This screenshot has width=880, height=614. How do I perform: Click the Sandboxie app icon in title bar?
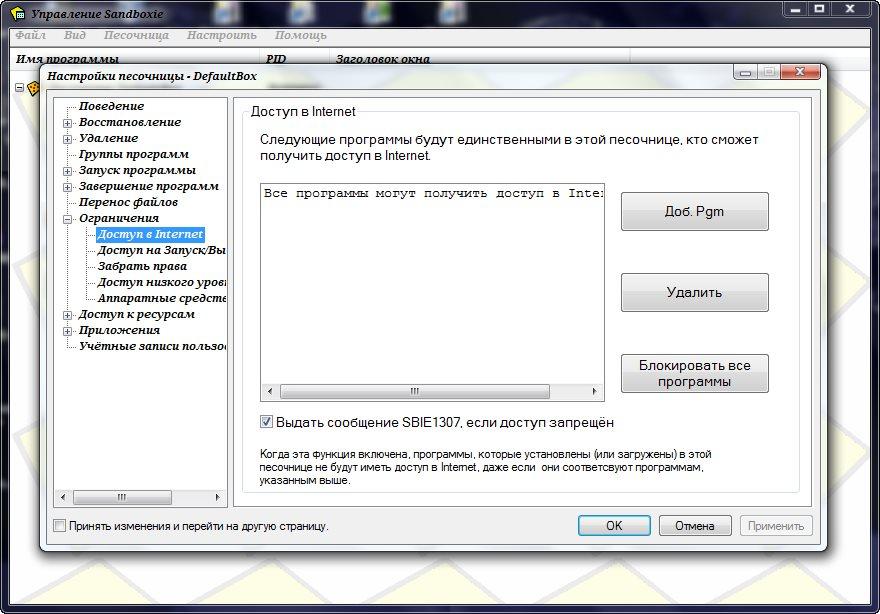pyautogui.click(x=17, y=12)
